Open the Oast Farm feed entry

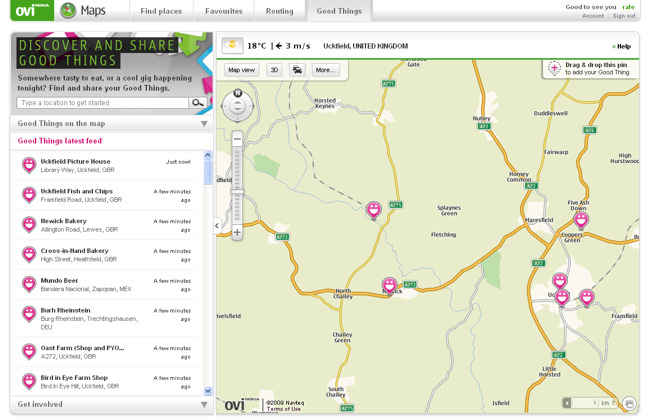(x=107, y=352)
